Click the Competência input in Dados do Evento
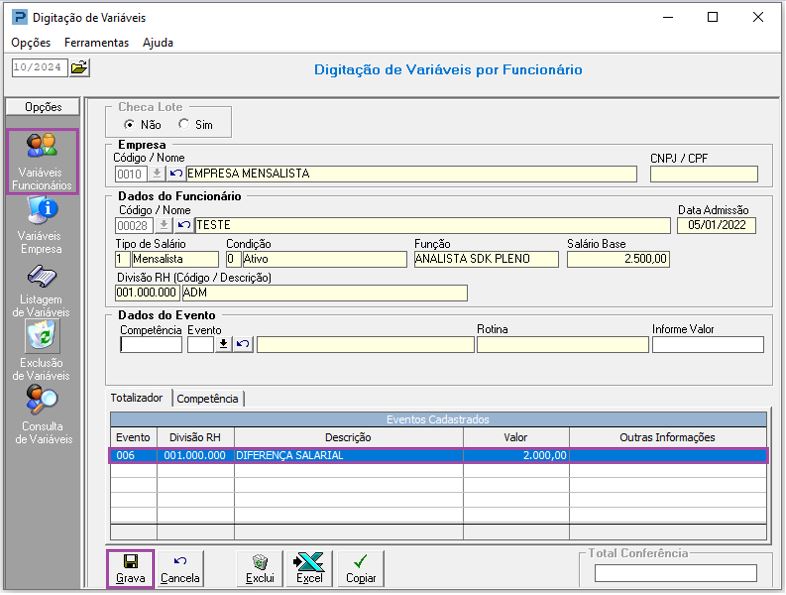 click(x=151, y=344)
